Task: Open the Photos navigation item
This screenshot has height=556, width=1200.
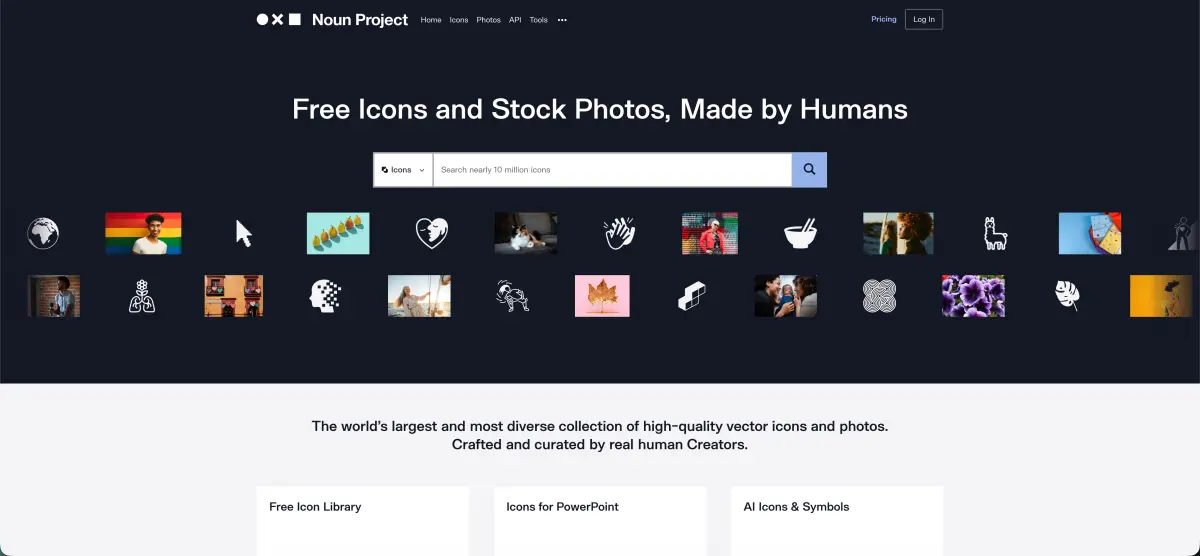Action: [488, 20]
